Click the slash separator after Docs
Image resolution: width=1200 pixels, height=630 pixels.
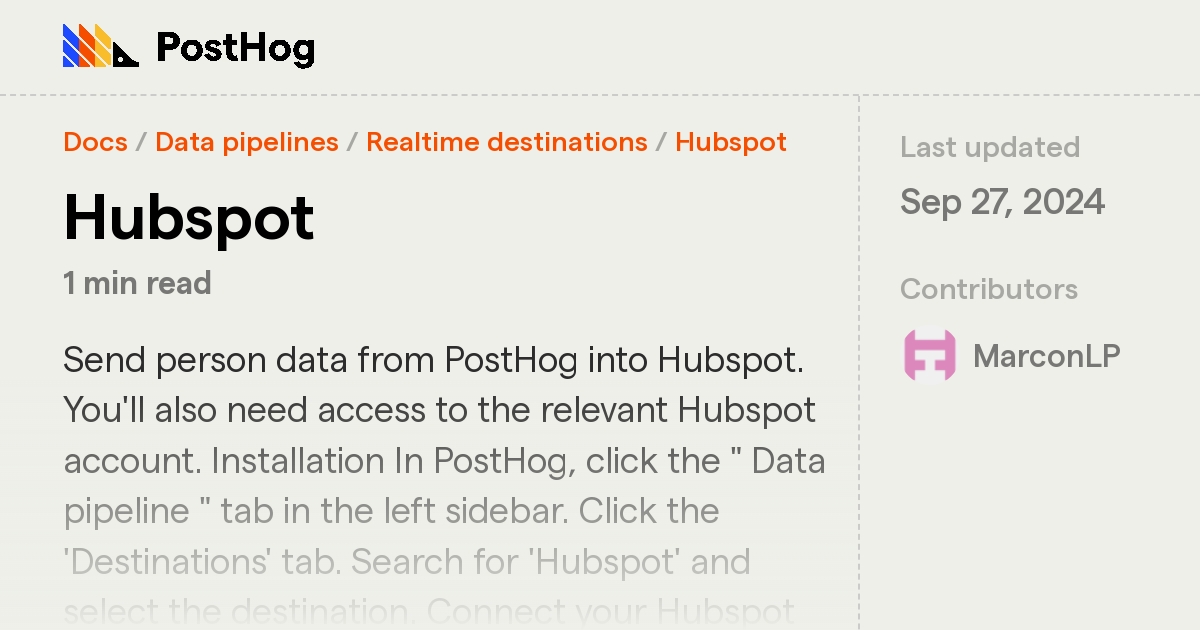pos(141,142)
